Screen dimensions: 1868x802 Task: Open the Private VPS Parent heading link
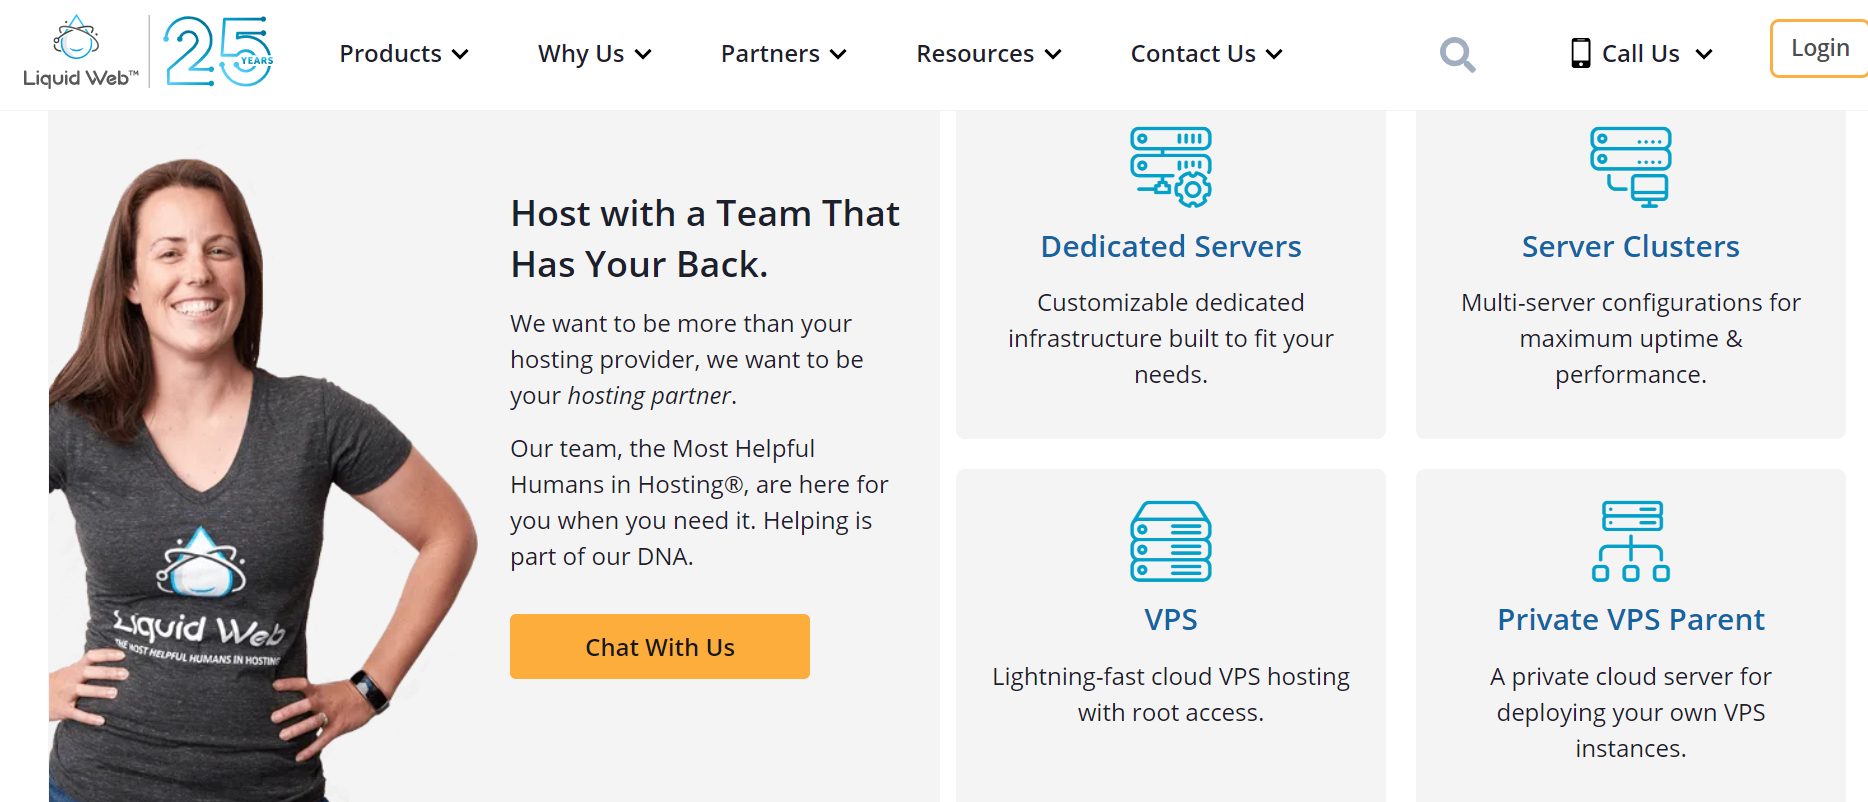[x=1631, y=620]
